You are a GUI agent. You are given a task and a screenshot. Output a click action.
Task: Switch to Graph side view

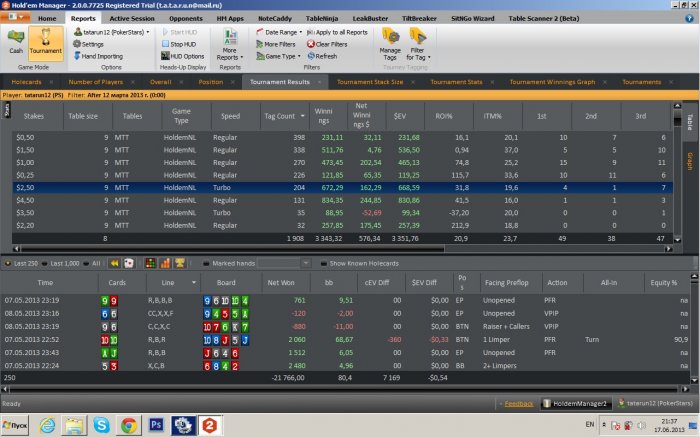point(690,161)
